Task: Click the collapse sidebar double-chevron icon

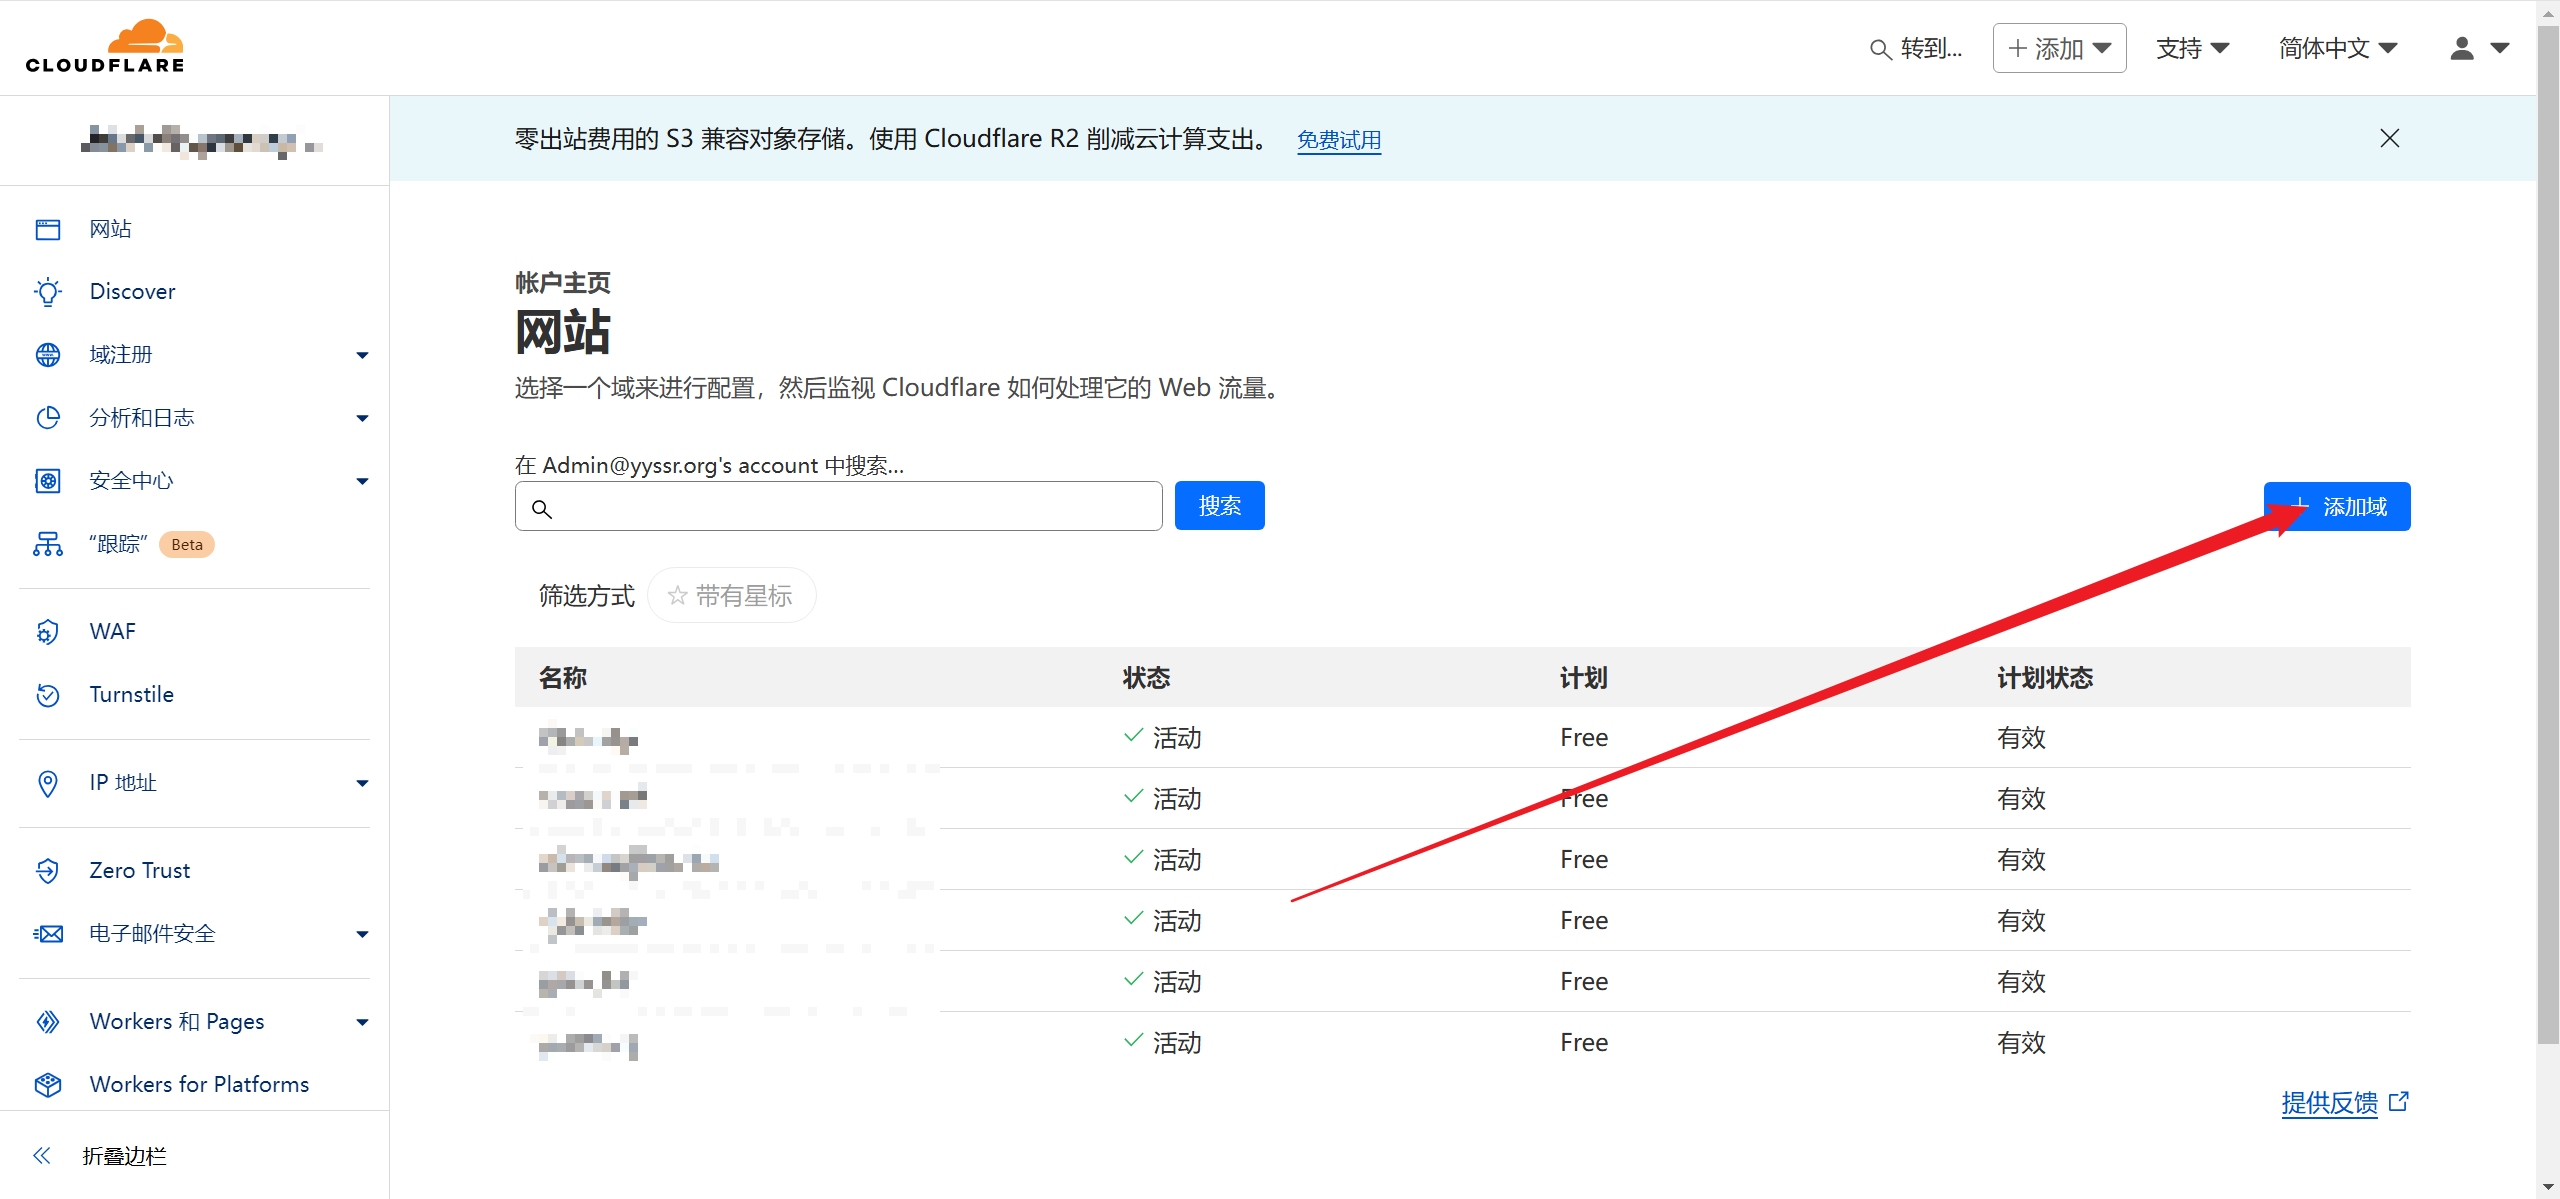Action: (42, 1156)
